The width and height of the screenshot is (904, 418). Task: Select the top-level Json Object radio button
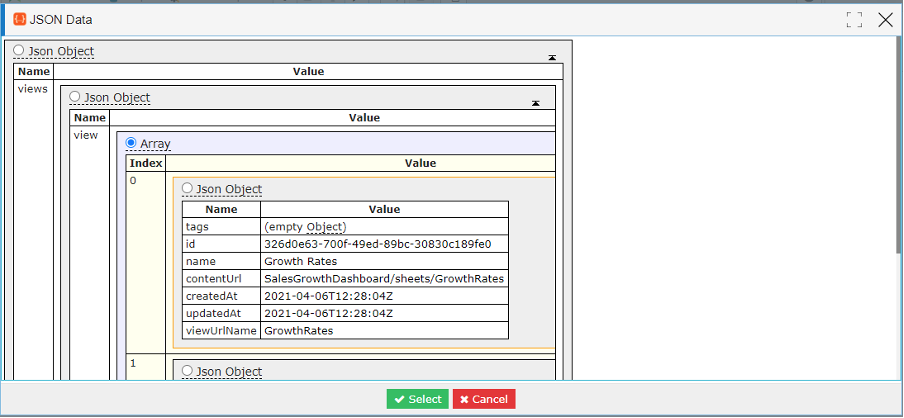pyautogui.click(x=18, y=50)
